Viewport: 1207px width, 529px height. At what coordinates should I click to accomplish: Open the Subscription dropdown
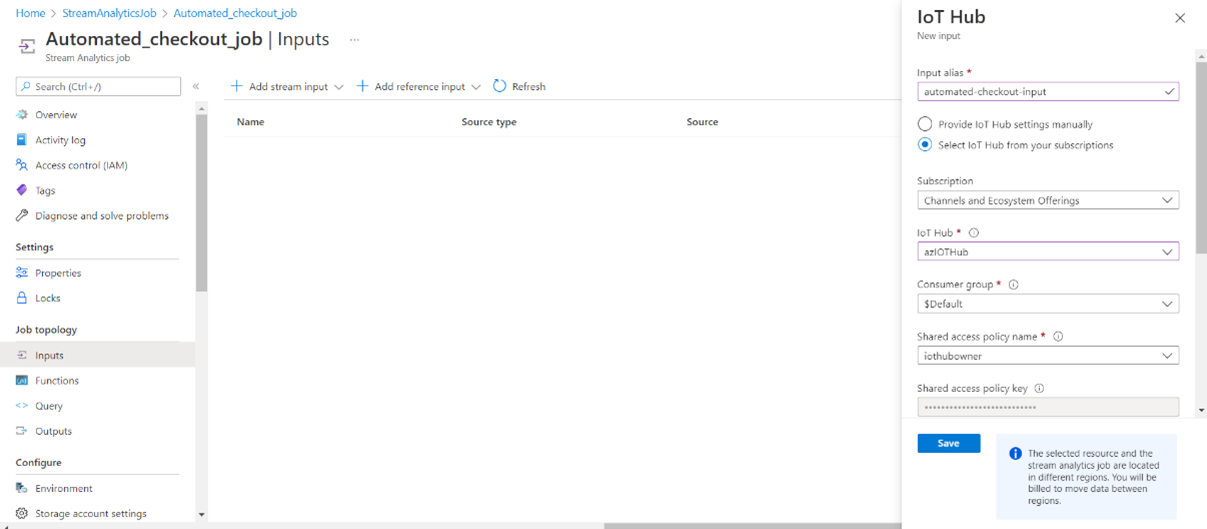pos(1048,200)
